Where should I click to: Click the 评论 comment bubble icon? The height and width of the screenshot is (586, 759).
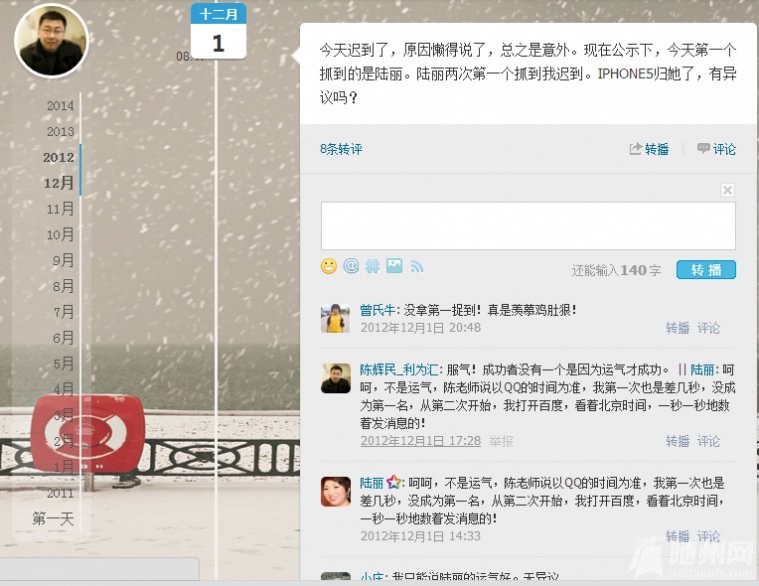tap(703, 149)
